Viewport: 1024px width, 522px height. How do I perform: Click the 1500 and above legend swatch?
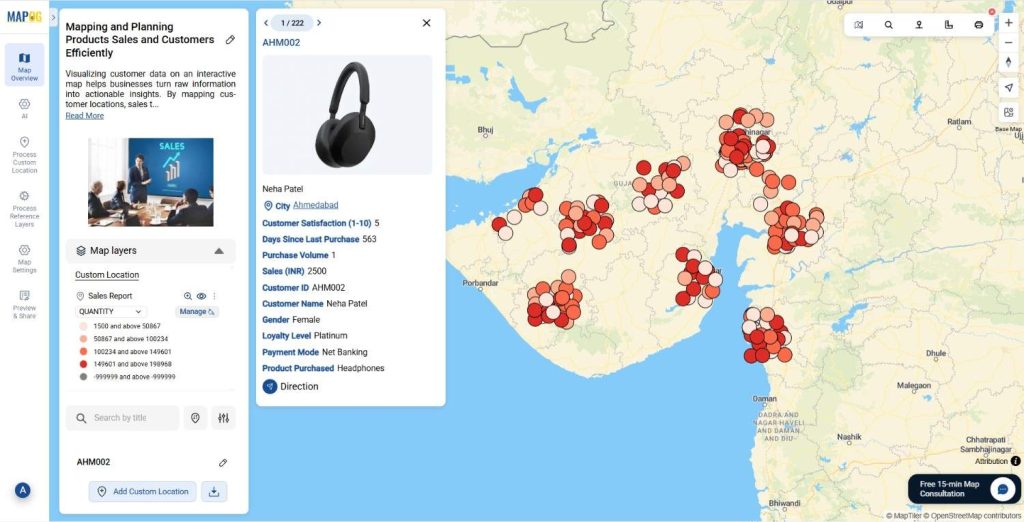coord(83,326)
